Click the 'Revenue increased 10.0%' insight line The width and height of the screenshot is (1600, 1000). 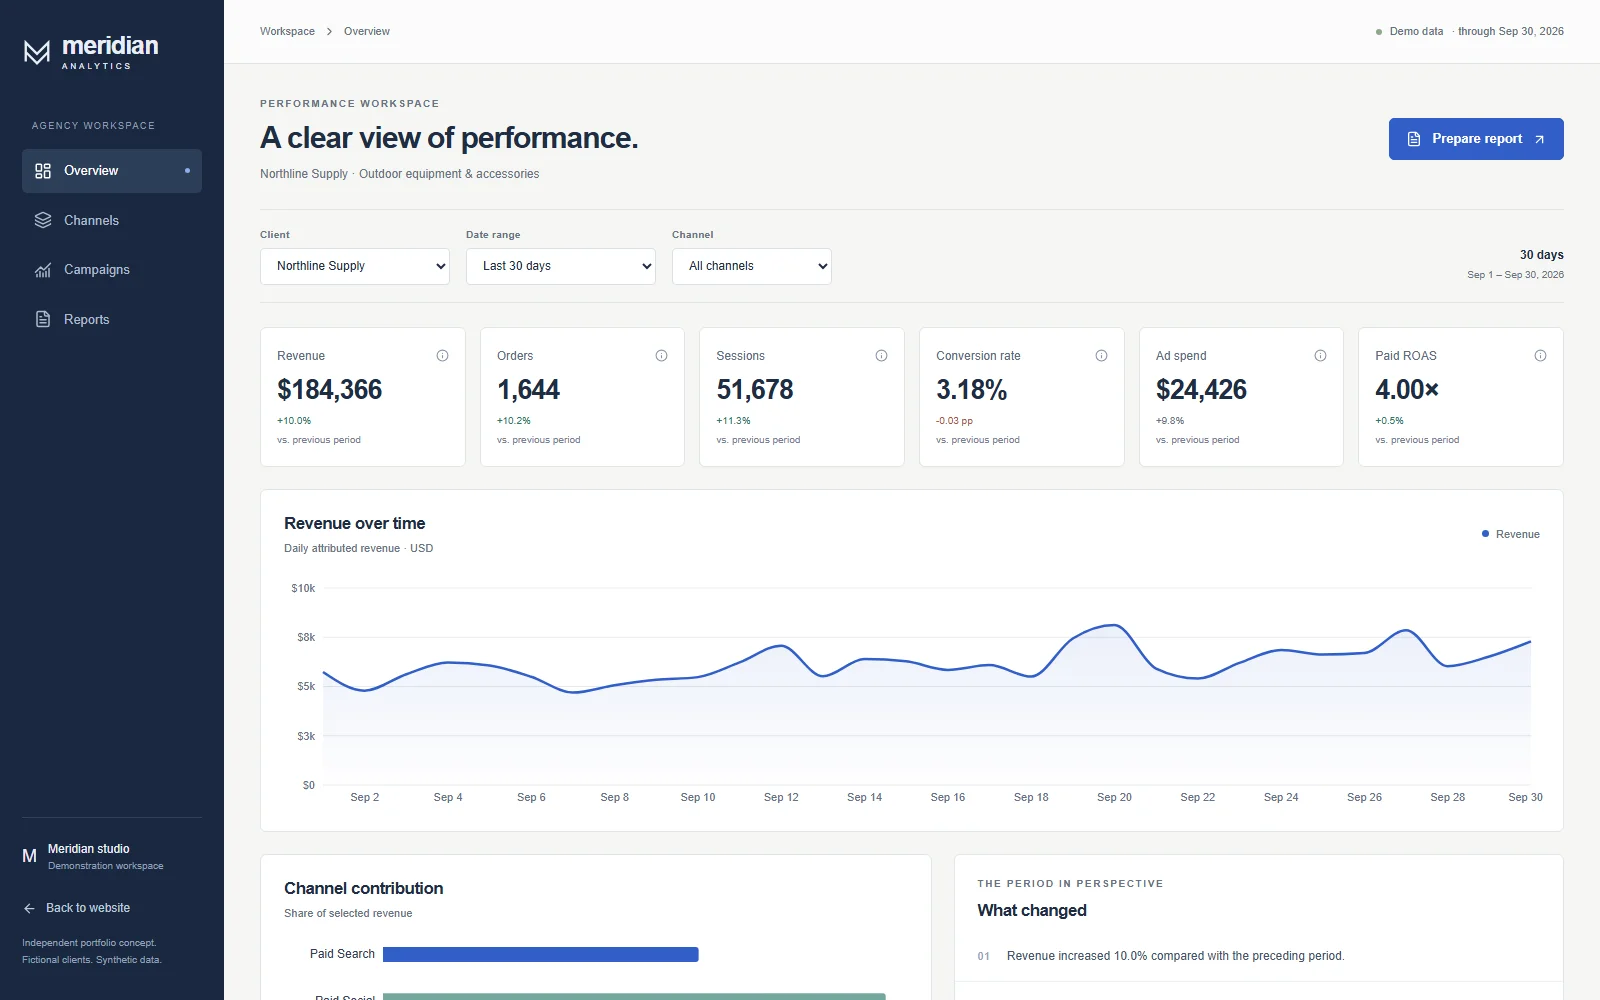coord(1175,957)
